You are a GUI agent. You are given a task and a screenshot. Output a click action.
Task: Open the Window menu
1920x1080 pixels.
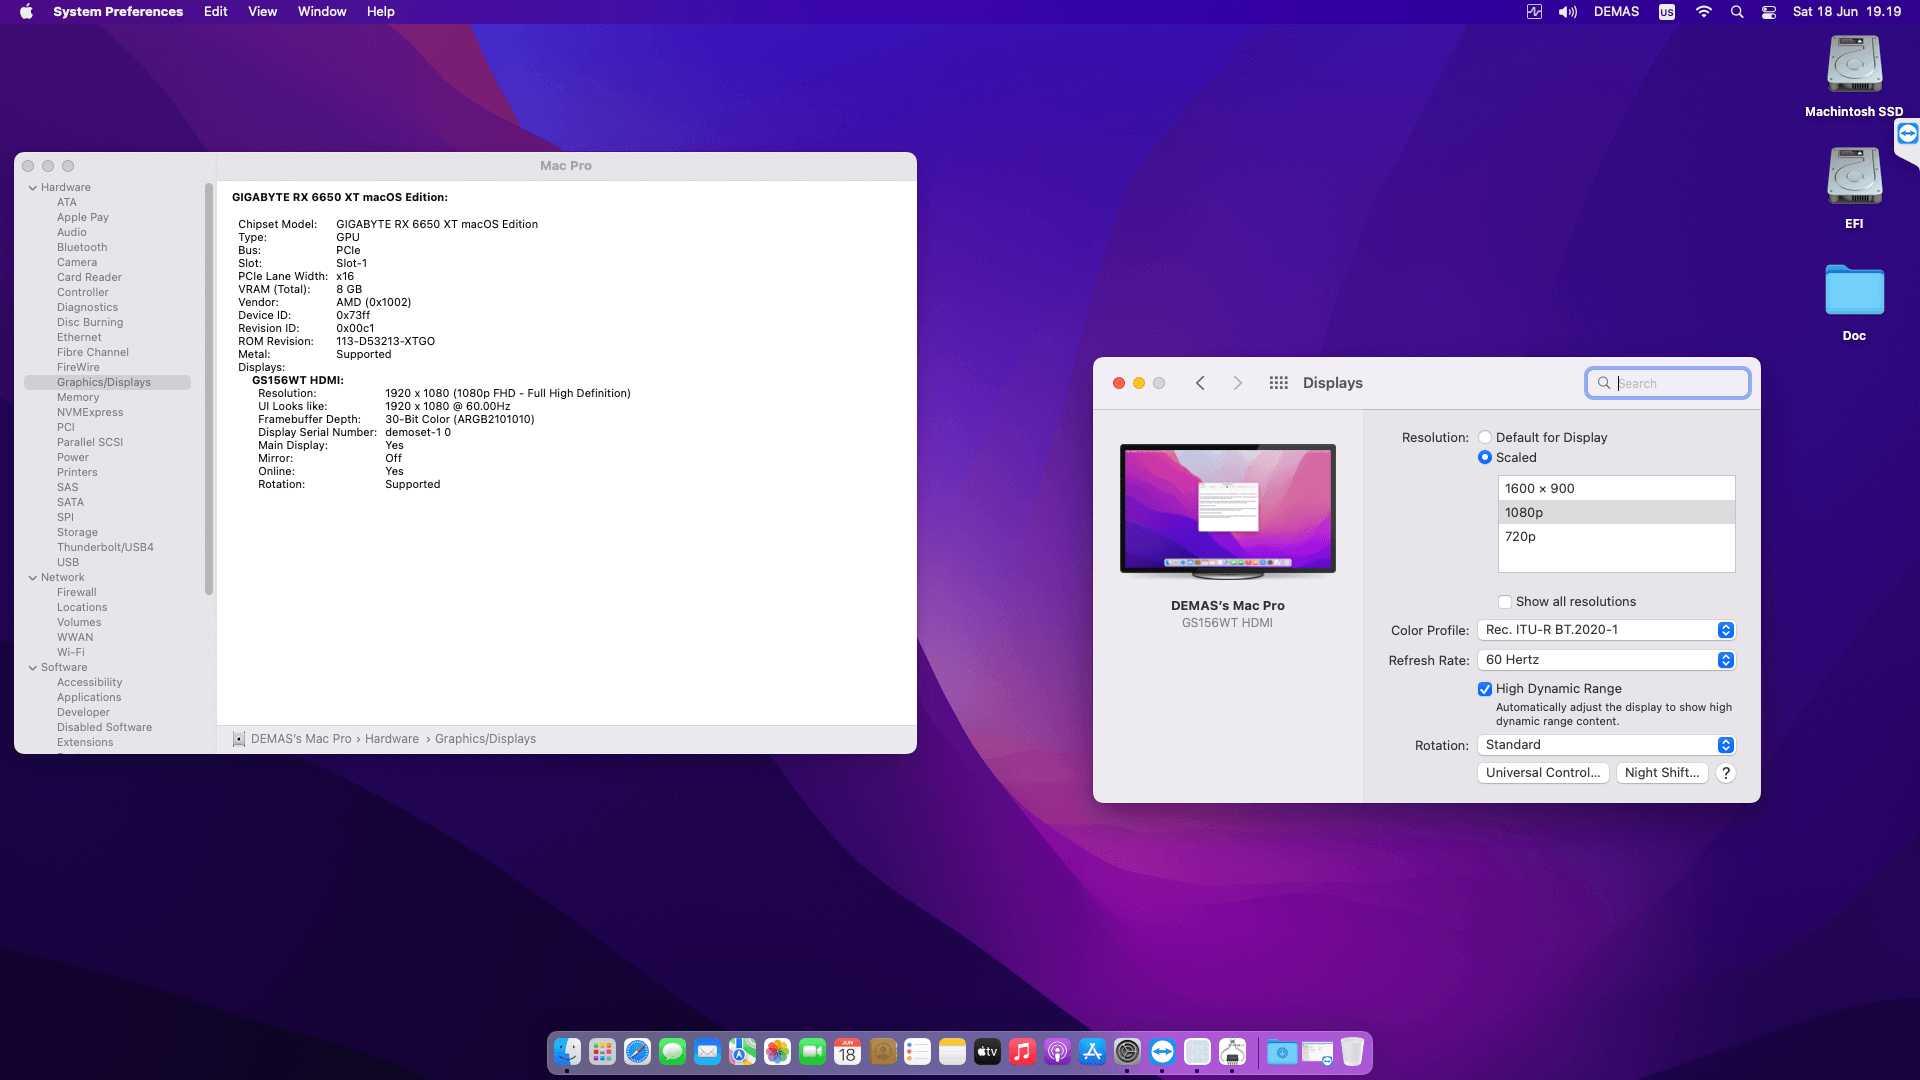pyautogui.click(x=321, y=12)
